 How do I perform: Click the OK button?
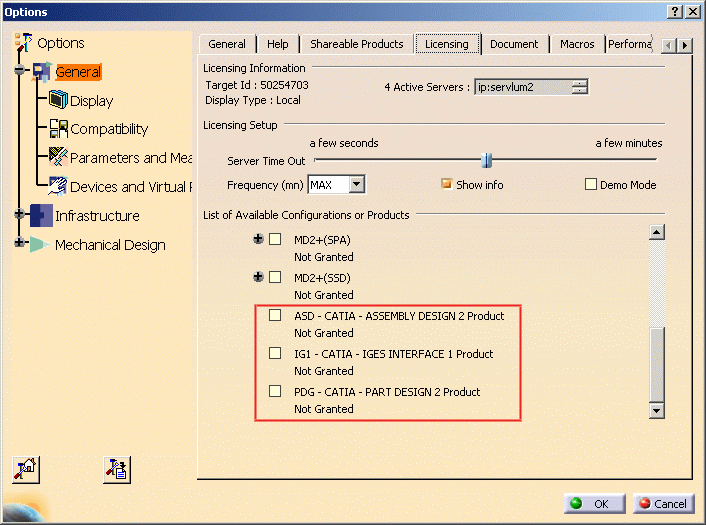593,503
